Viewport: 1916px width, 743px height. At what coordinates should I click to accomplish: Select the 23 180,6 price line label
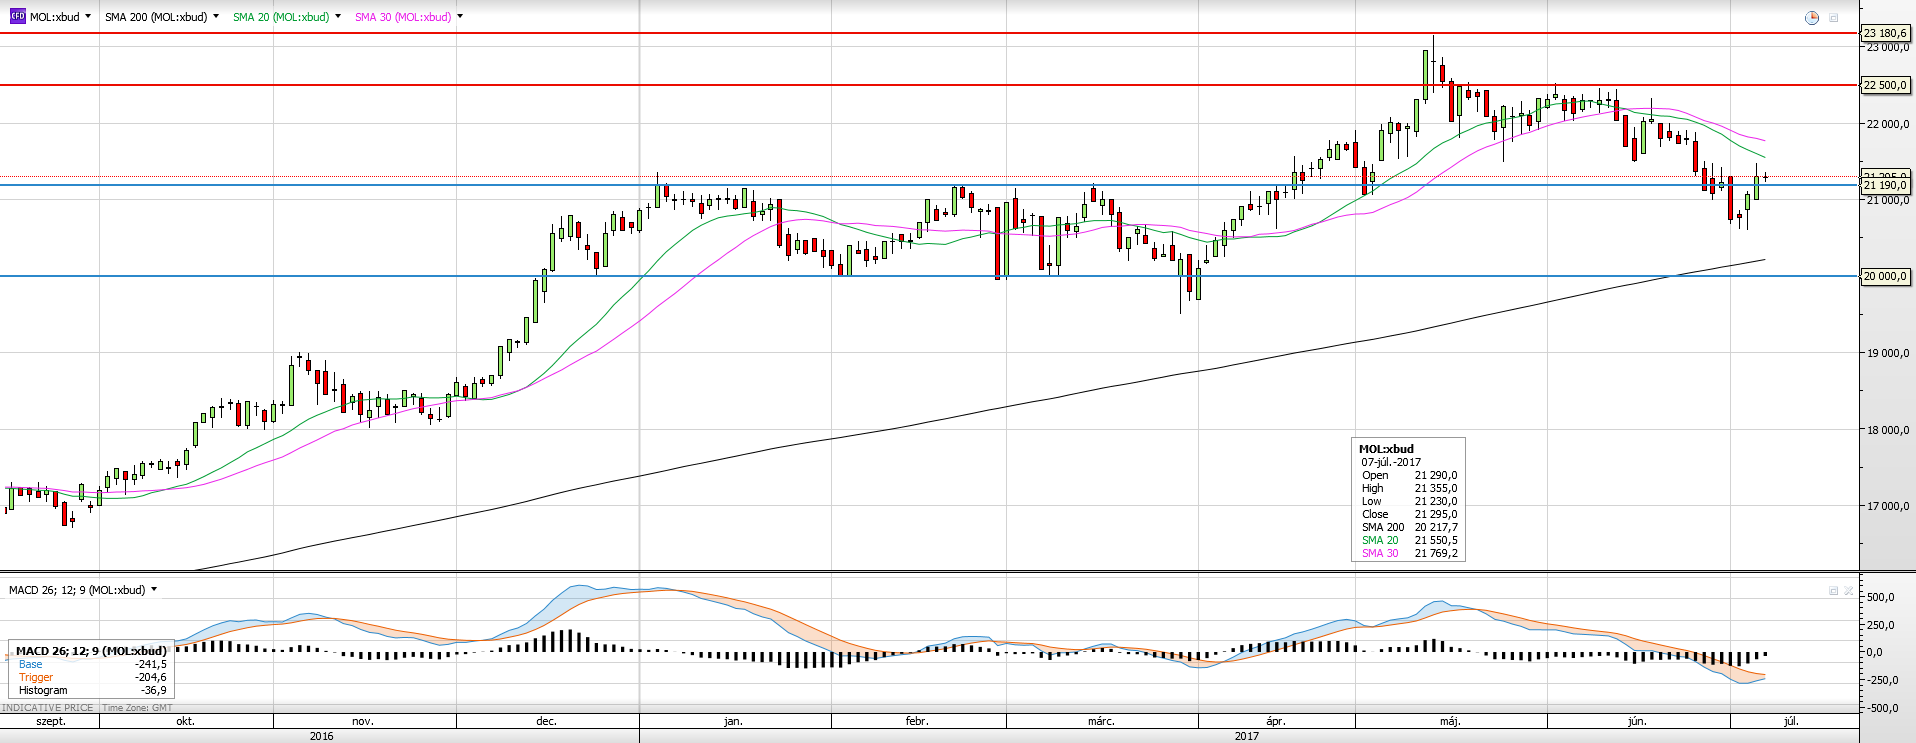point(1886,33)
